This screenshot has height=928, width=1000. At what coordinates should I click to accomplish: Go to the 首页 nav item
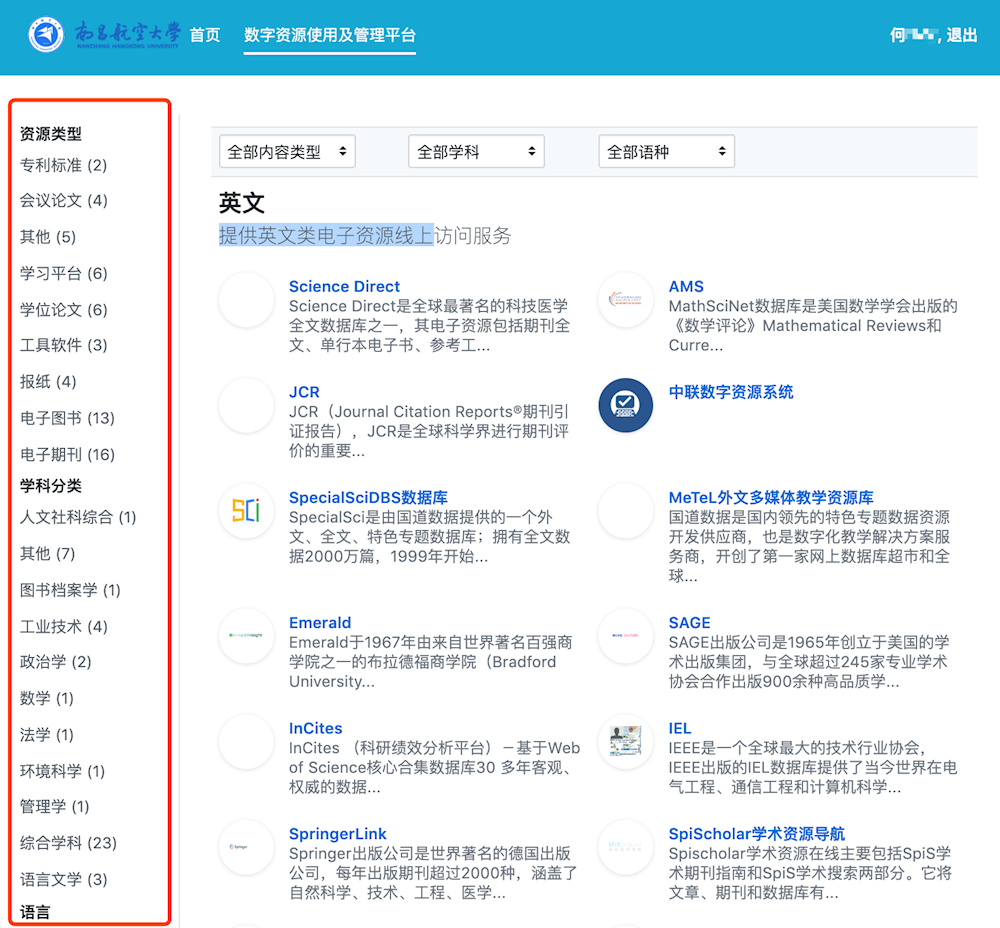205,34
